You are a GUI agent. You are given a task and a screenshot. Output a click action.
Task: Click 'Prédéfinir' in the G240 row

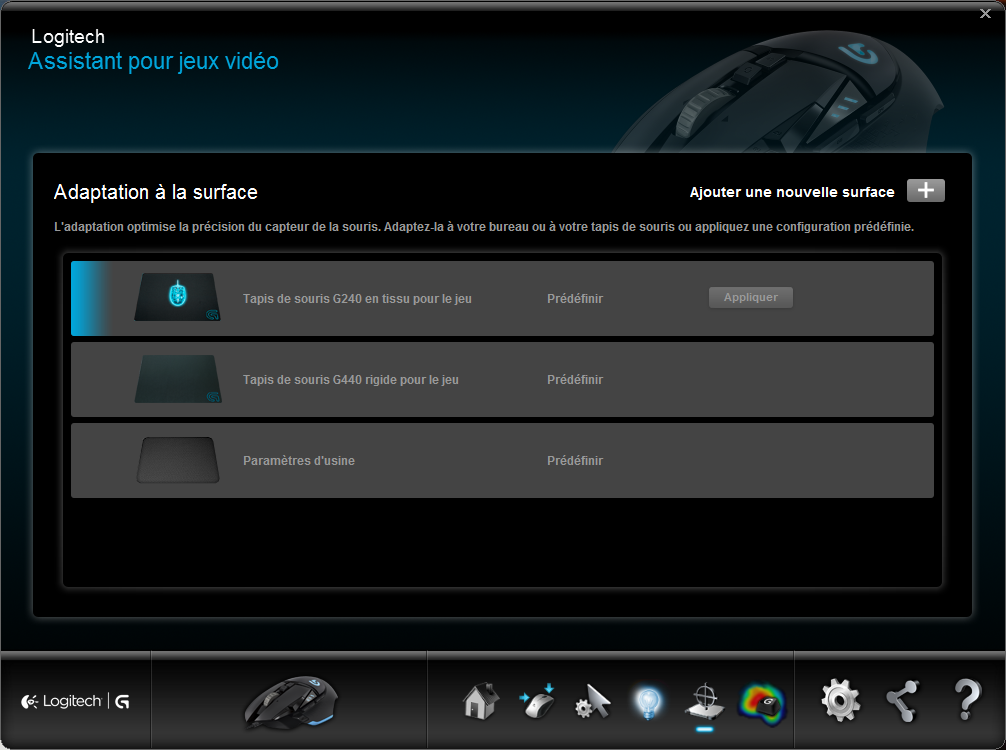pos(575,298)
